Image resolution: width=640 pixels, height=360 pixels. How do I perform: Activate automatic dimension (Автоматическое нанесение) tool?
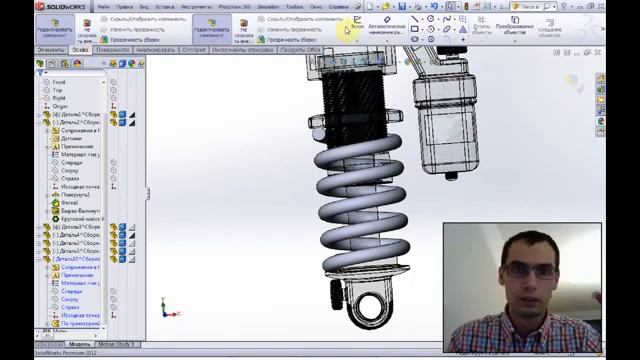[x=387, y=26]
